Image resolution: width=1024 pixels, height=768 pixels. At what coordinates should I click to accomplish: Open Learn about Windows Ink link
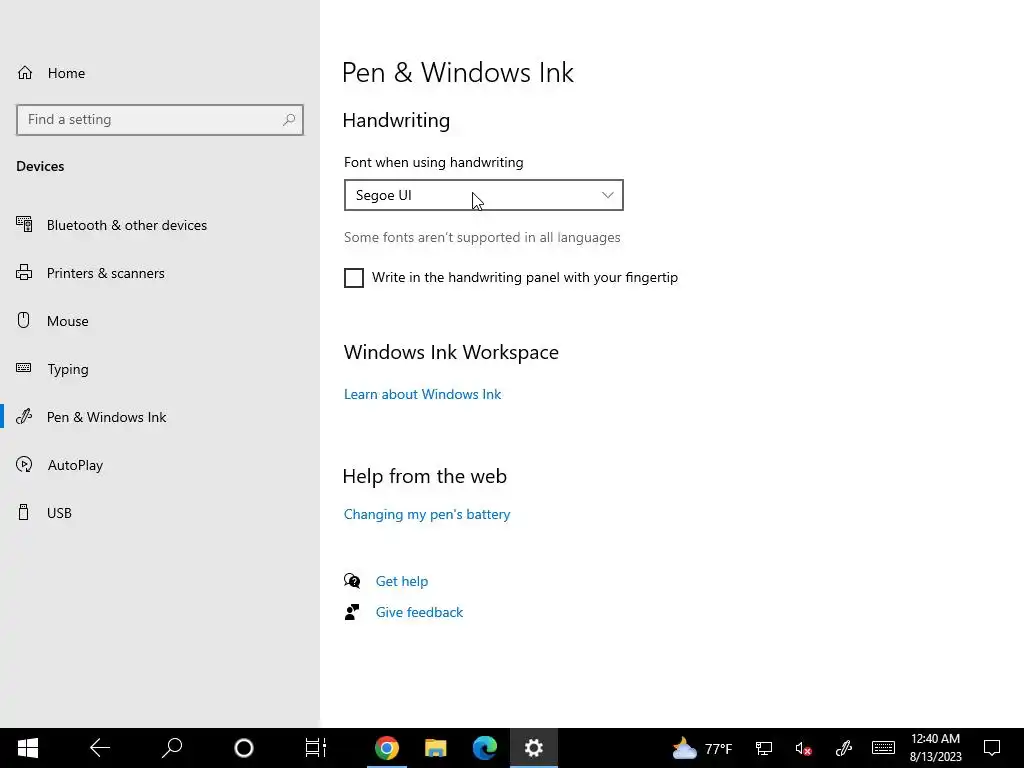coord(422,394)
